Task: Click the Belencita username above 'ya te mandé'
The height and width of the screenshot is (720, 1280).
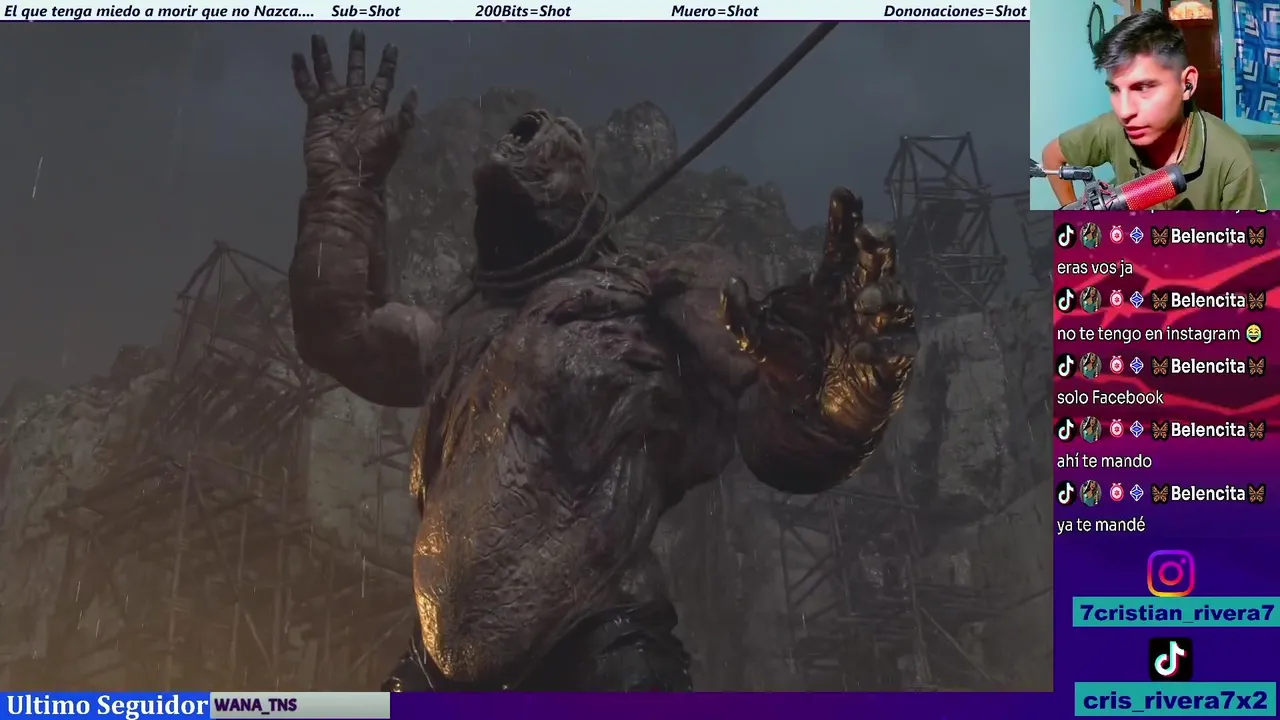Action: (1208, 493)
